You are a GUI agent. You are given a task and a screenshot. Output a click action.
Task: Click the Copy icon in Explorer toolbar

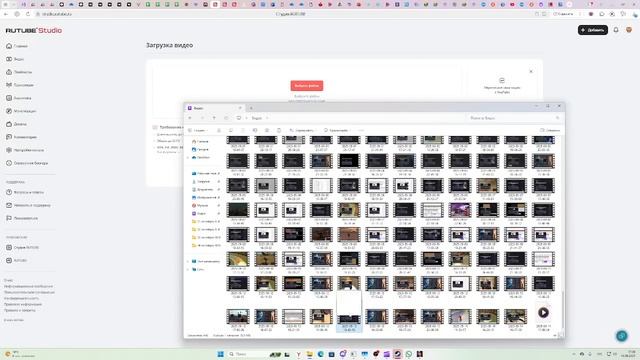pyautogui.click(x=231, y=130)
